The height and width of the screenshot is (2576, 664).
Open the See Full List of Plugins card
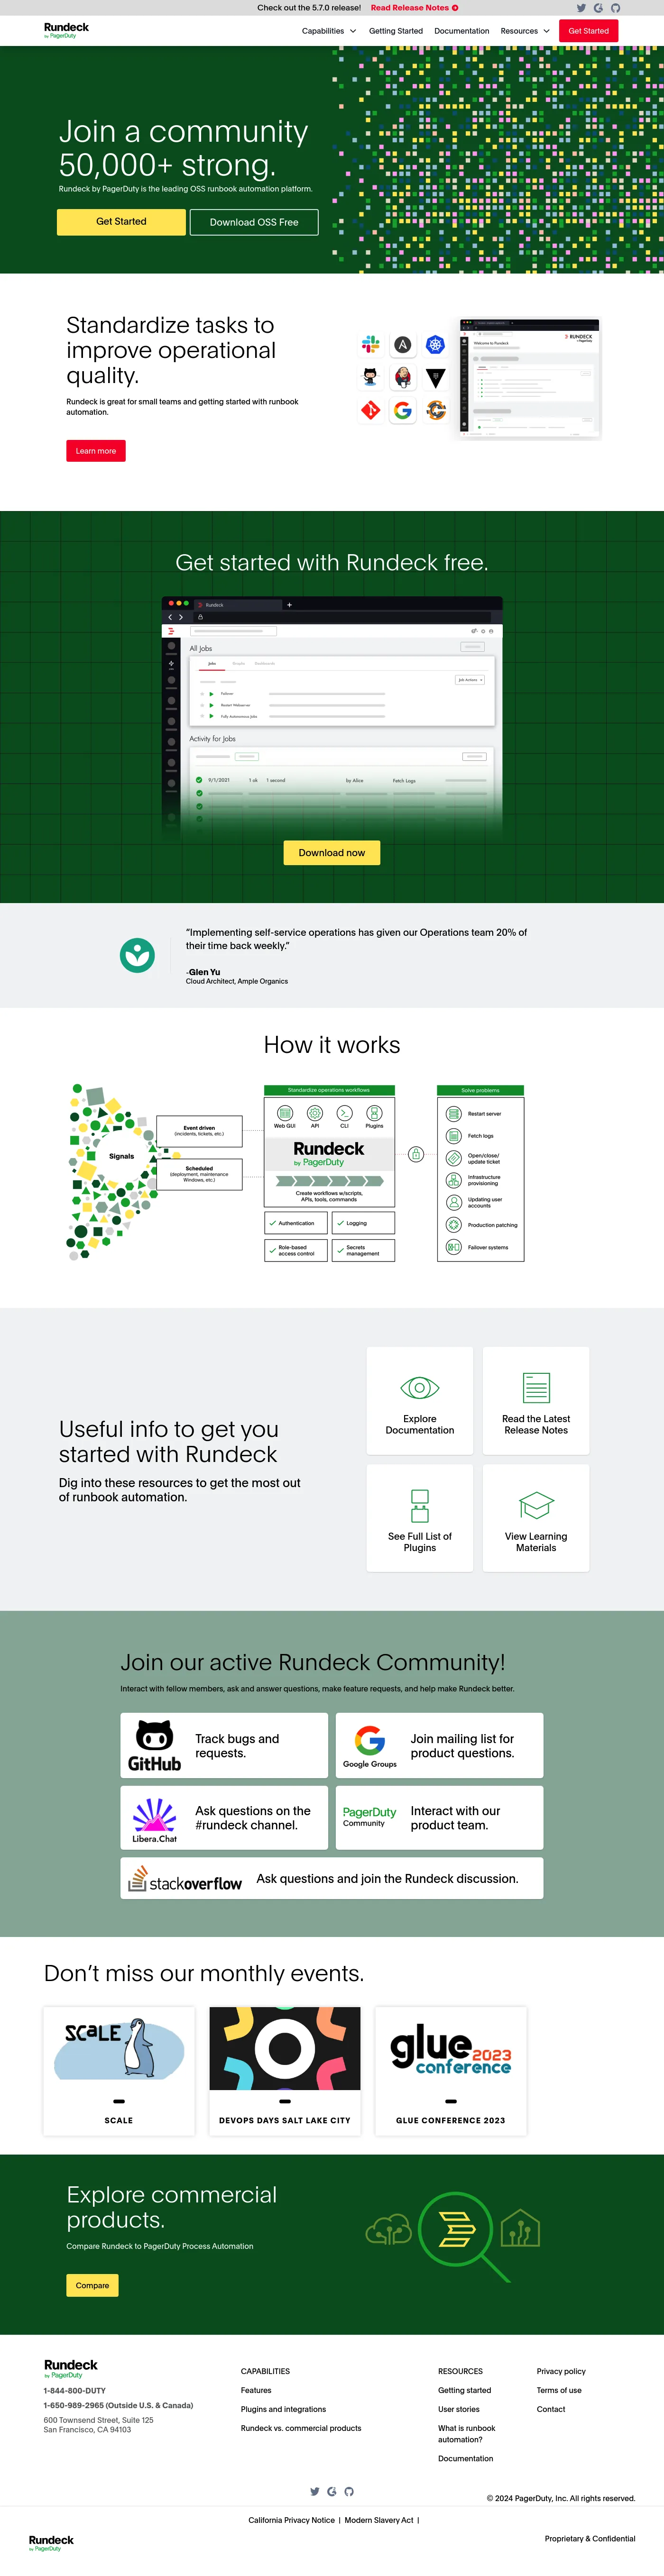coord(420,1518)
